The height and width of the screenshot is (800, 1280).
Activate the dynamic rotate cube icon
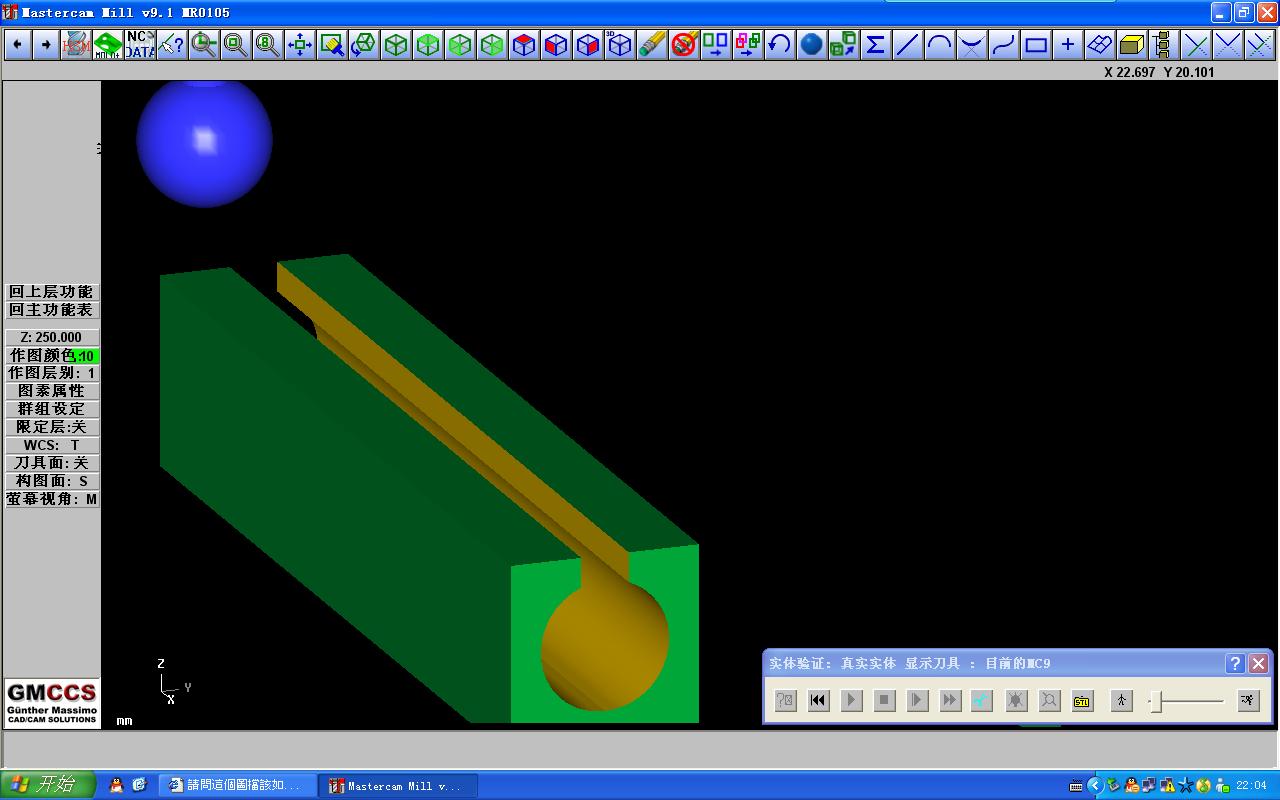pyautogui.click(x=364, y=44)
